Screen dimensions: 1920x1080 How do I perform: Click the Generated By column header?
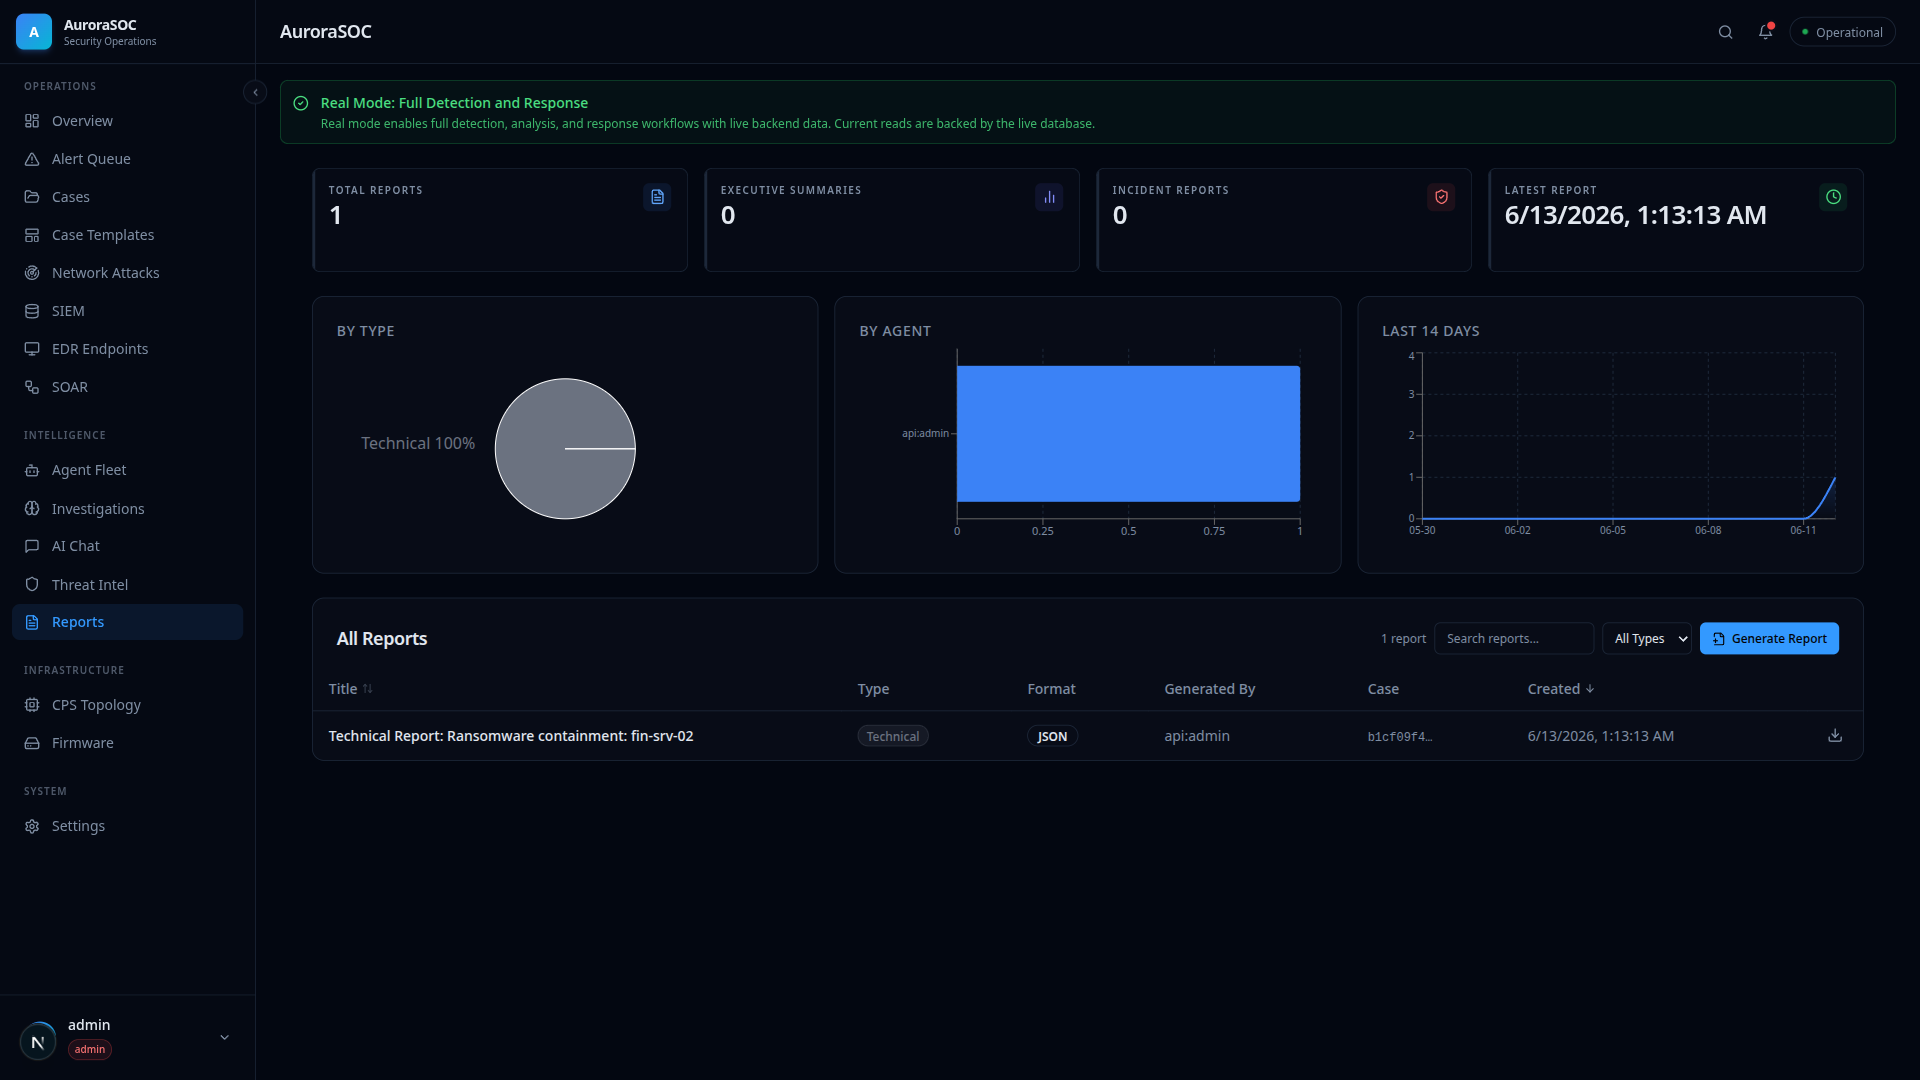(x=1209, y=689)
